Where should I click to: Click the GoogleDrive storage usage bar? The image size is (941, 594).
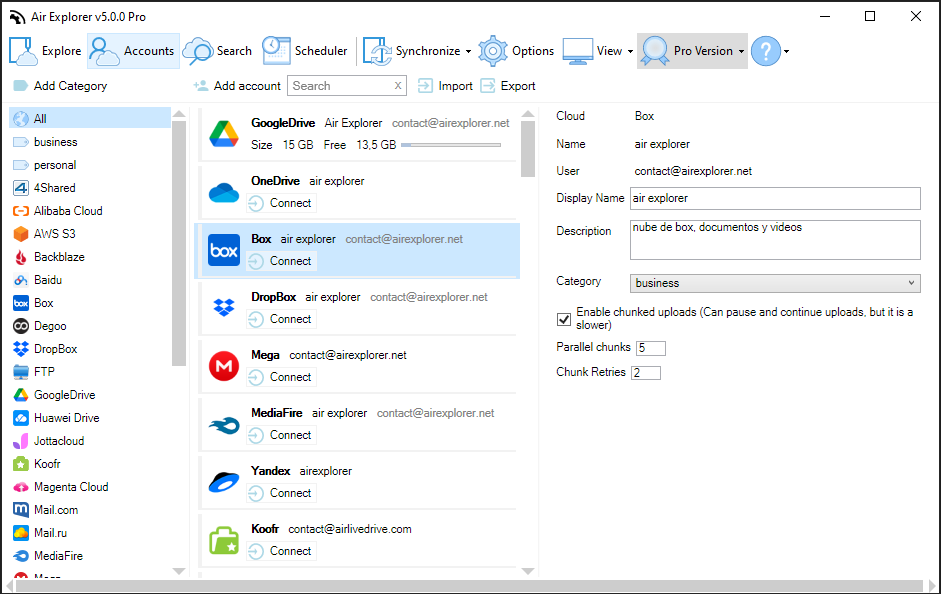pyautogui.click(x=451, y=145)
